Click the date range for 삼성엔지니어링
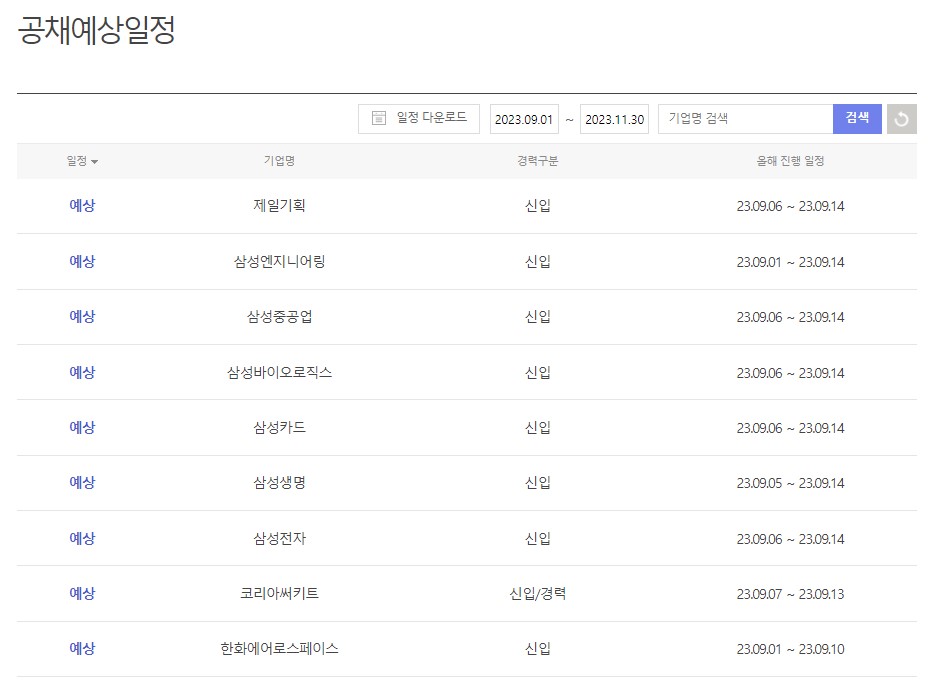Viewport: 935px width, 688px height. point(790,262)
